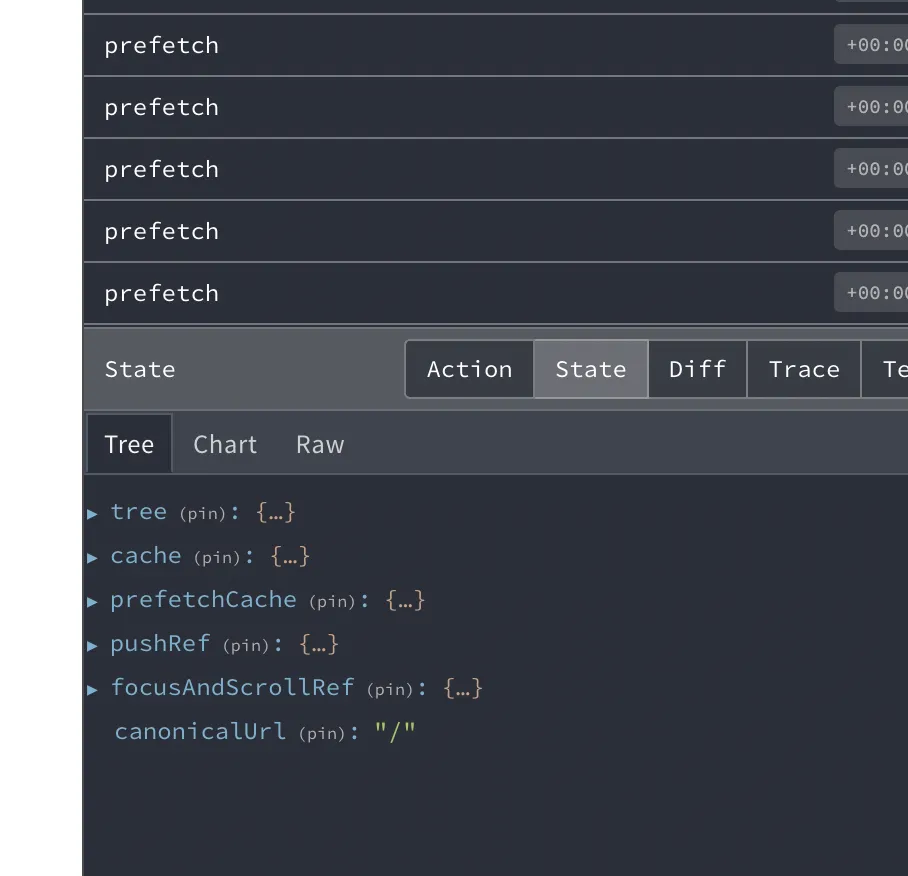Image resolution: width=908 pixels, height=876 pixels.
Task: Pin the pushRef state key
Action: (246, 645)
